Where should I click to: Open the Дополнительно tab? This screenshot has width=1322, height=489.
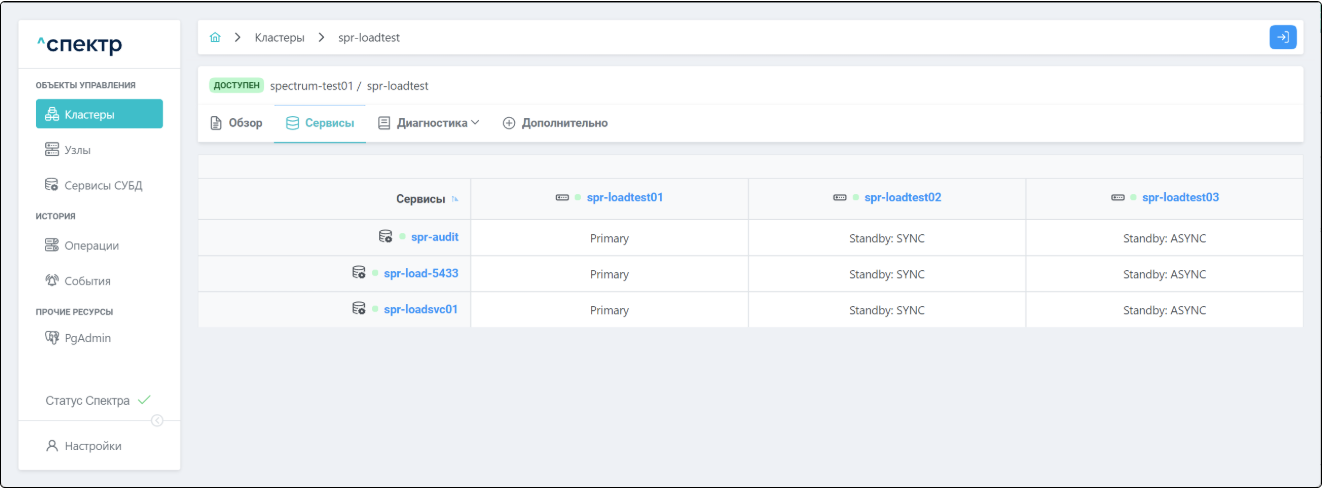point(555,123)
